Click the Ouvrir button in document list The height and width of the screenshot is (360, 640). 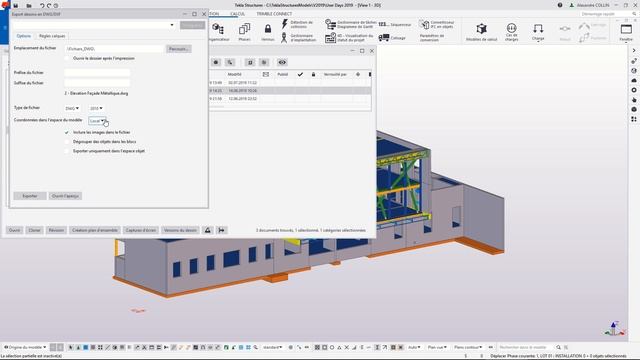coord(14,230)
